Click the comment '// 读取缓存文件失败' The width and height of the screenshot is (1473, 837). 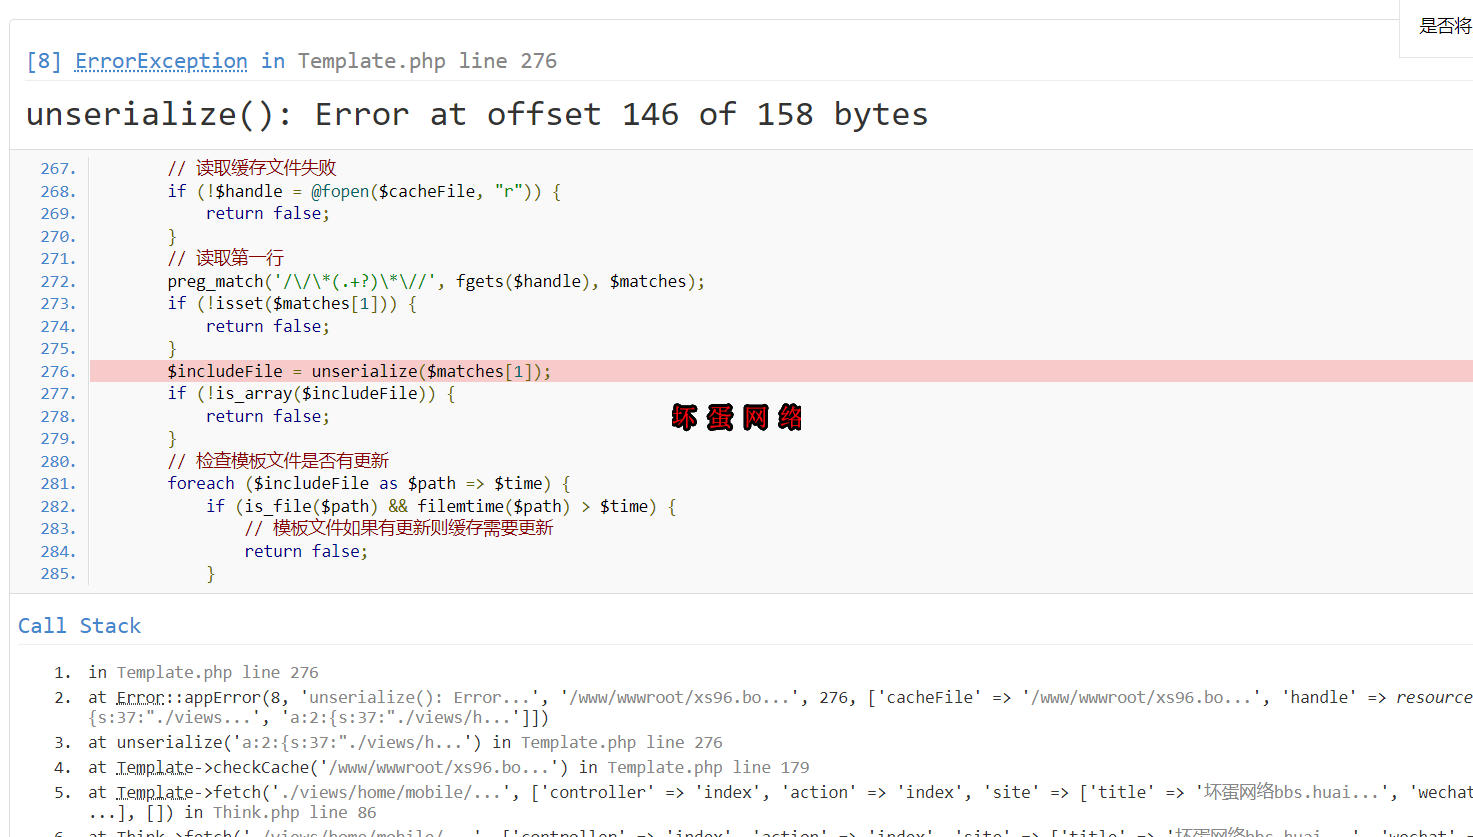click(252, 168)
